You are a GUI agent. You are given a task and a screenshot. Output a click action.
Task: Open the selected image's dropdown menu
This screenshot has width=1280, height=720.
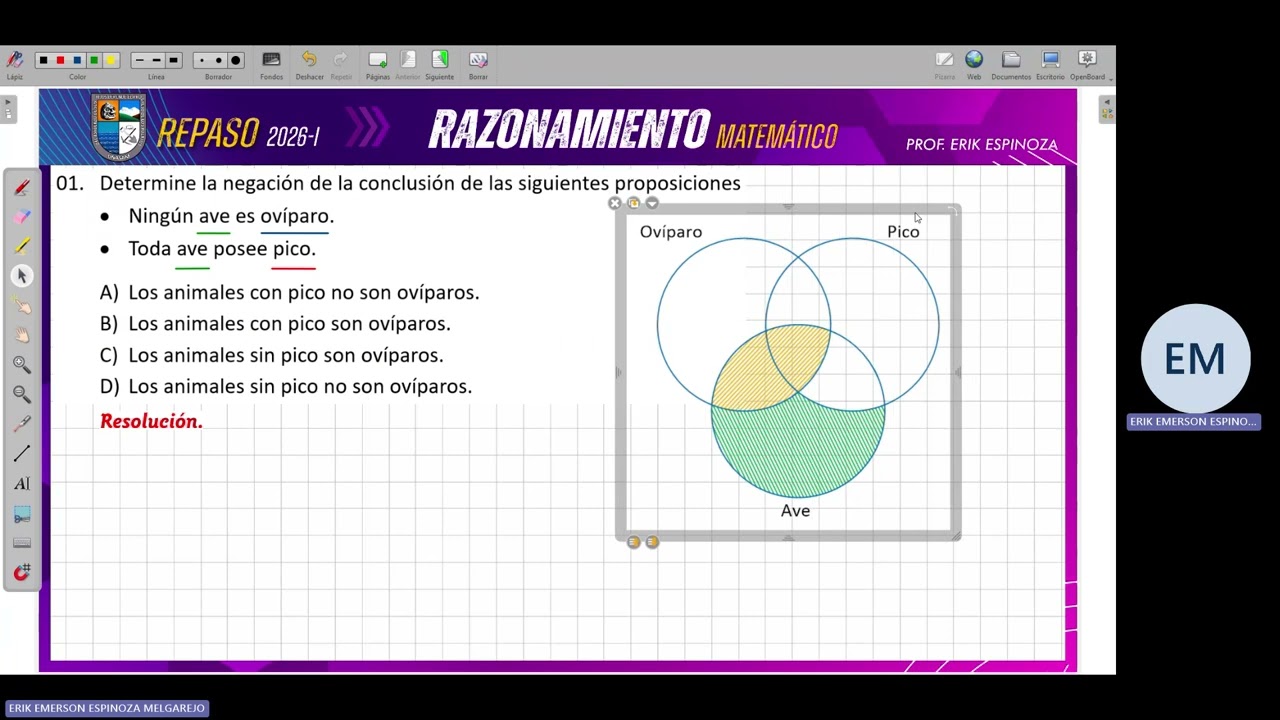click(x=652, y=203)
